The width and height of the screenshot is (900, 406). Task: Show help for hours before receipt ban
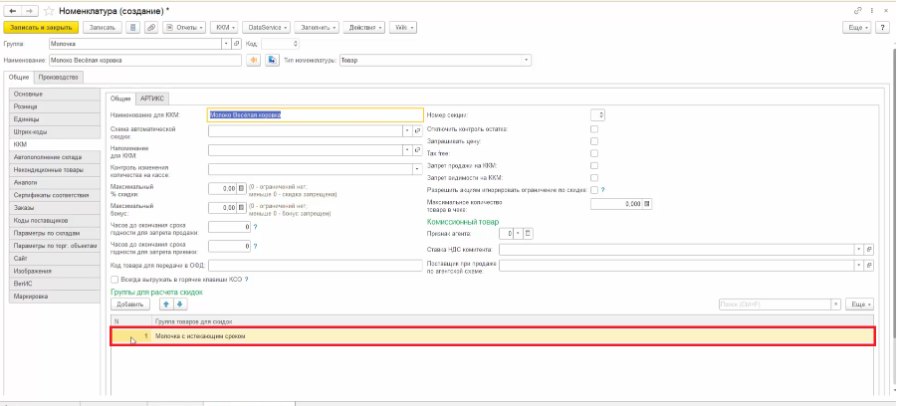pos(255,246)
